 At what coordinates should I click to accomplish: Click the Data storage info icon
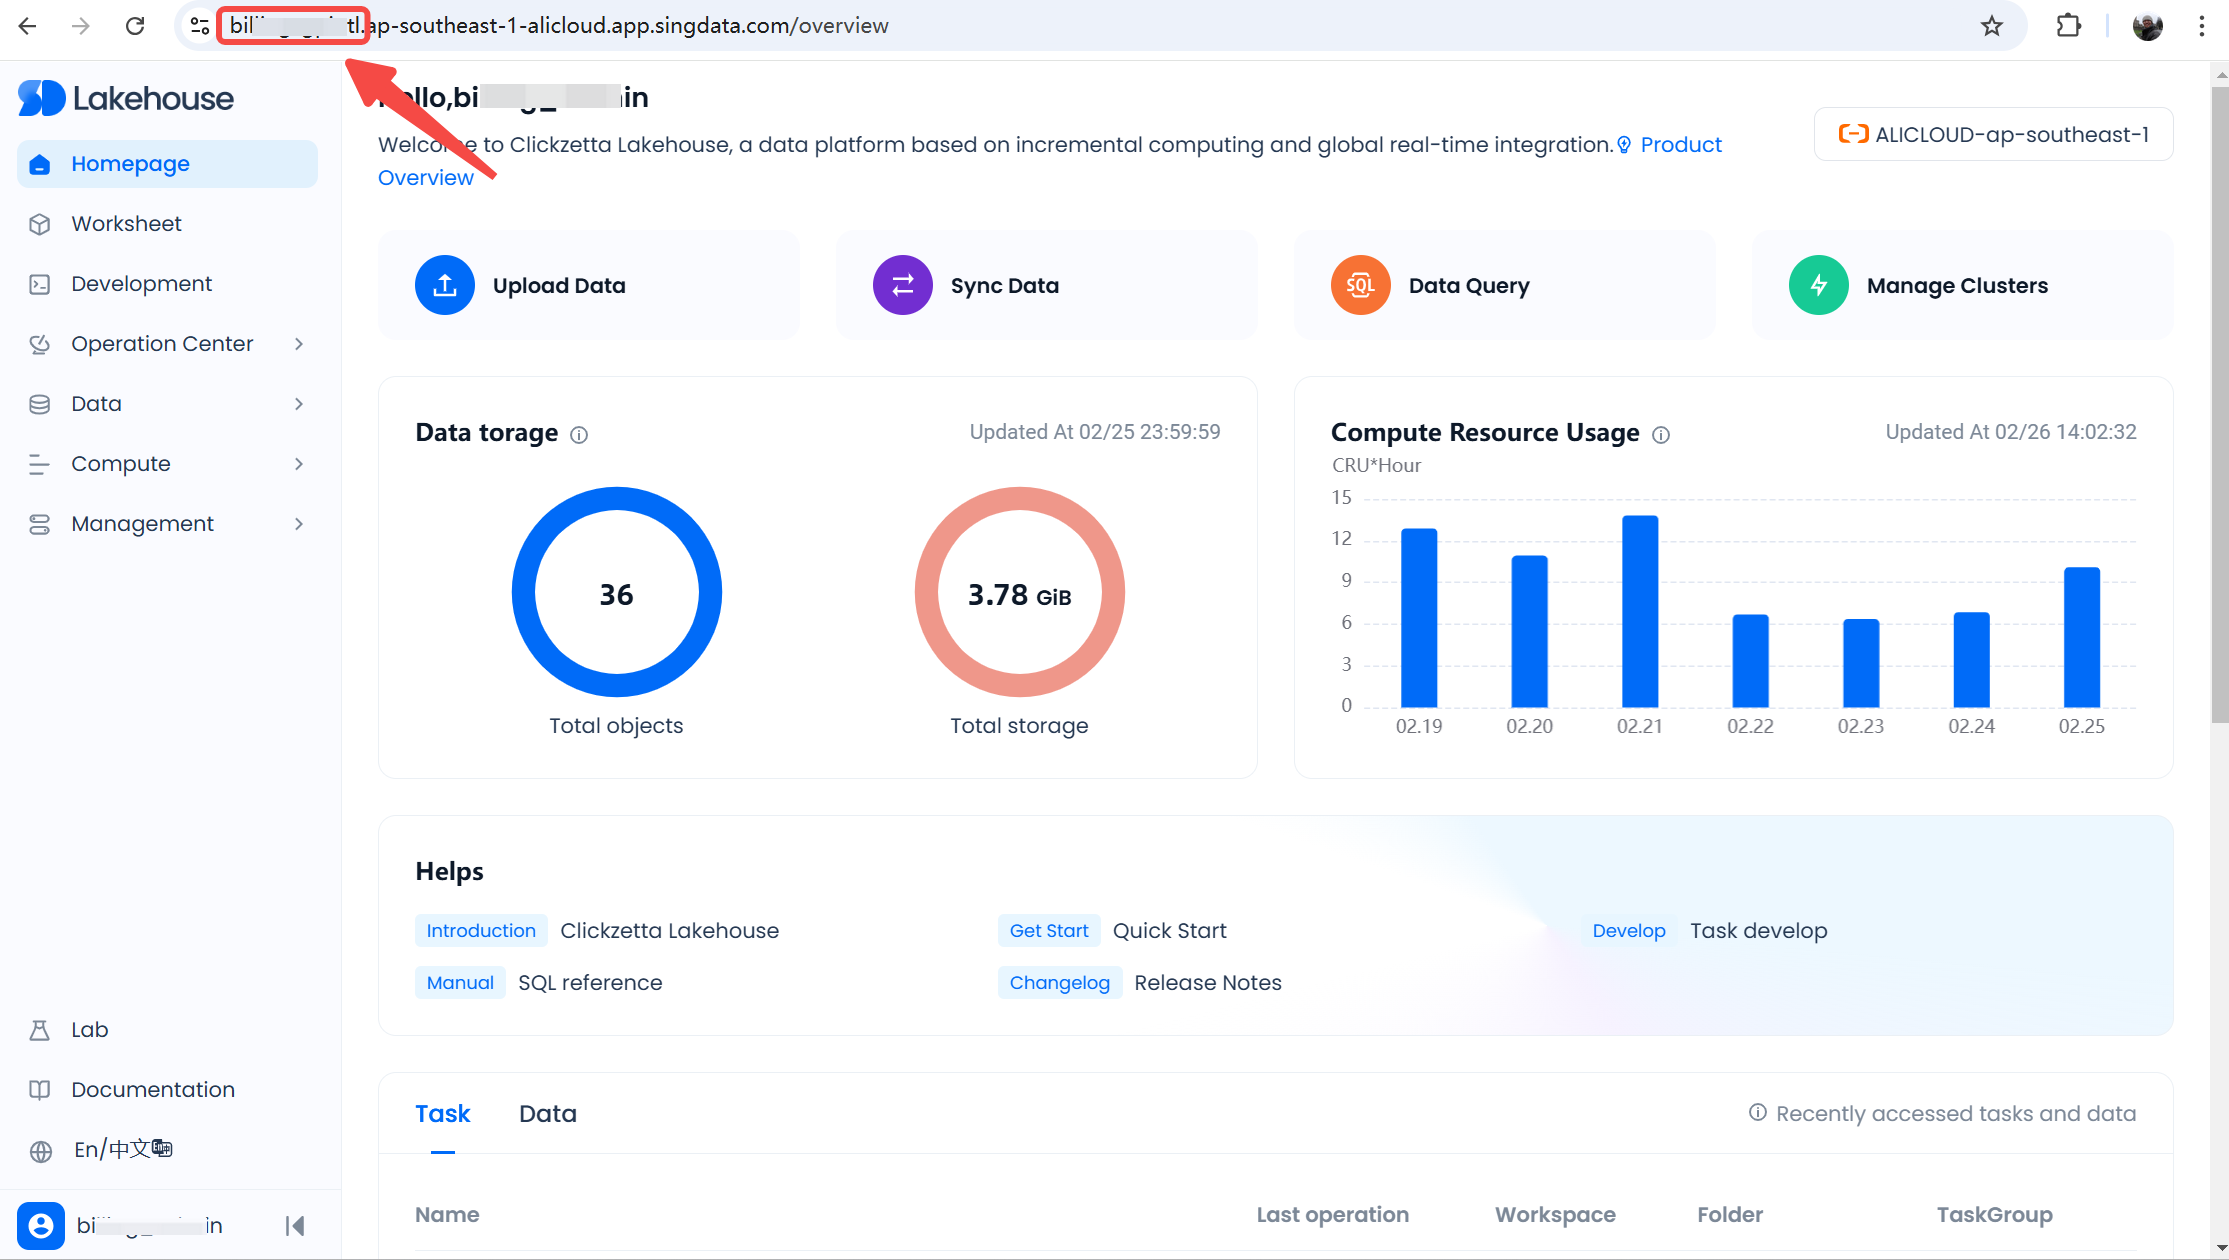[x=579, y=435]
